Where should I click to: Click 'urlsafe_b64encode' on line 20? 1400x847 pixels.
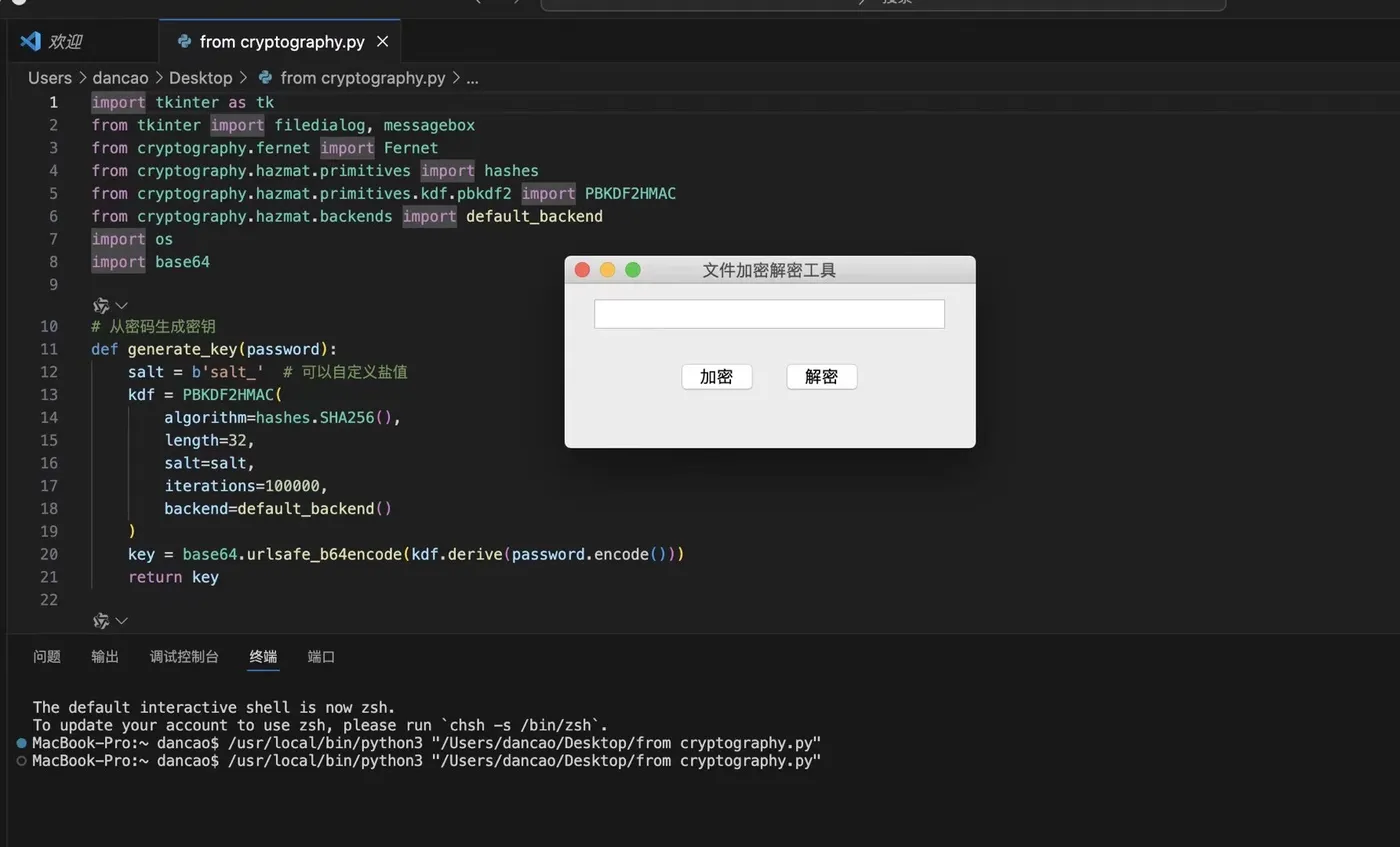pyautogui.click(x=324, y=554)
